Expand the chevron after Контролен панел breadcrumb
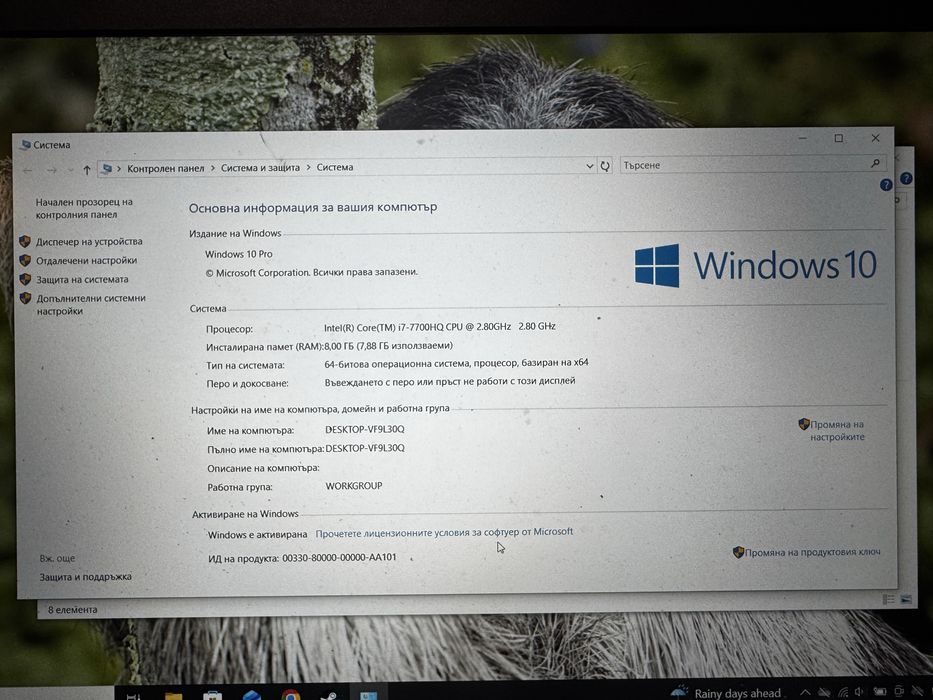Screen dimensions: 933x700 212,168
